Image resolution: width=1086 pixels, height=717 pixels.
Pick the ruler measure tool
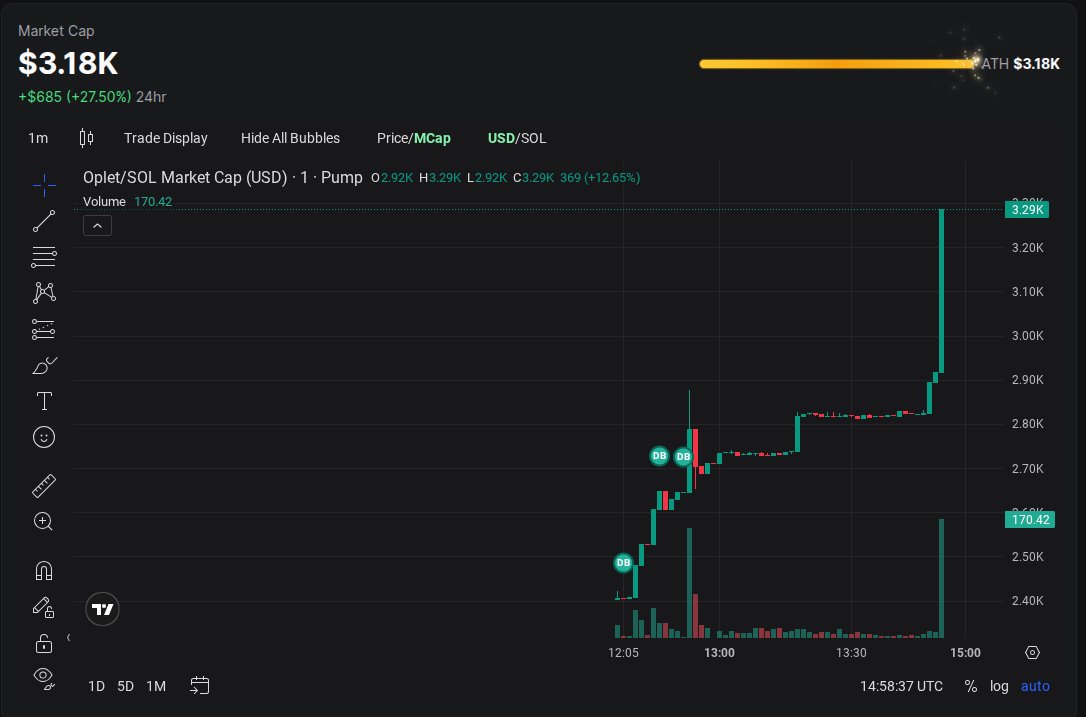pos(44,486)
